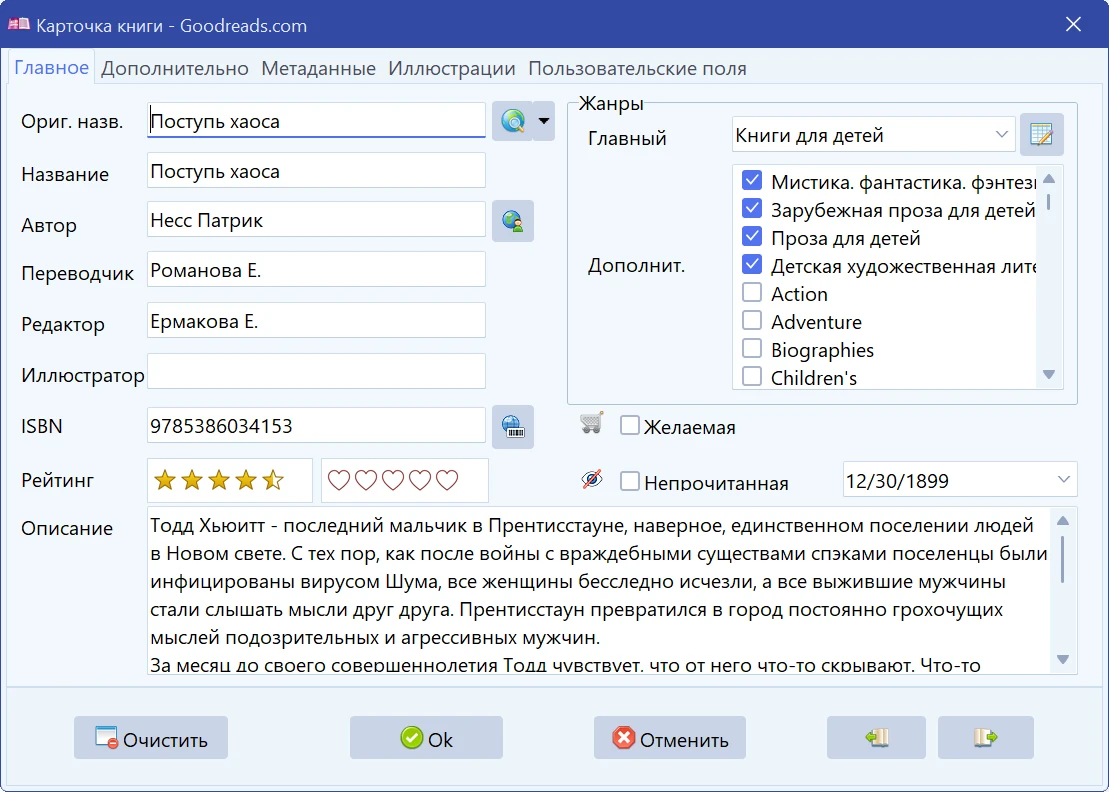Click the Иллюстратор input field
Viewport: 1109px width, 792px height.
point(316,371)
